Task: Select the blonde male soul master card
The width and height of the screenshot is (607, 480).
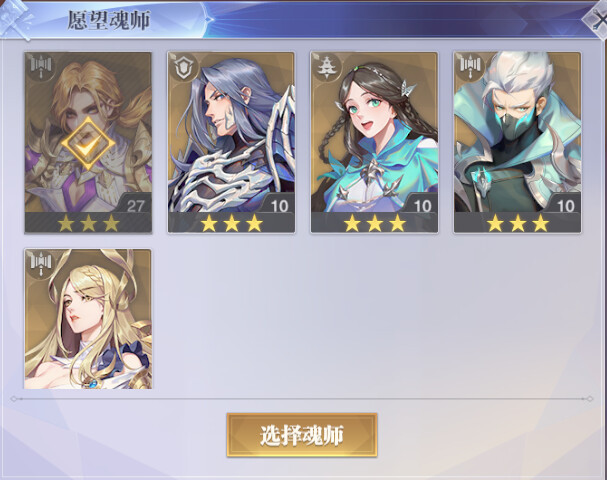Action: (x=88, y=143)
